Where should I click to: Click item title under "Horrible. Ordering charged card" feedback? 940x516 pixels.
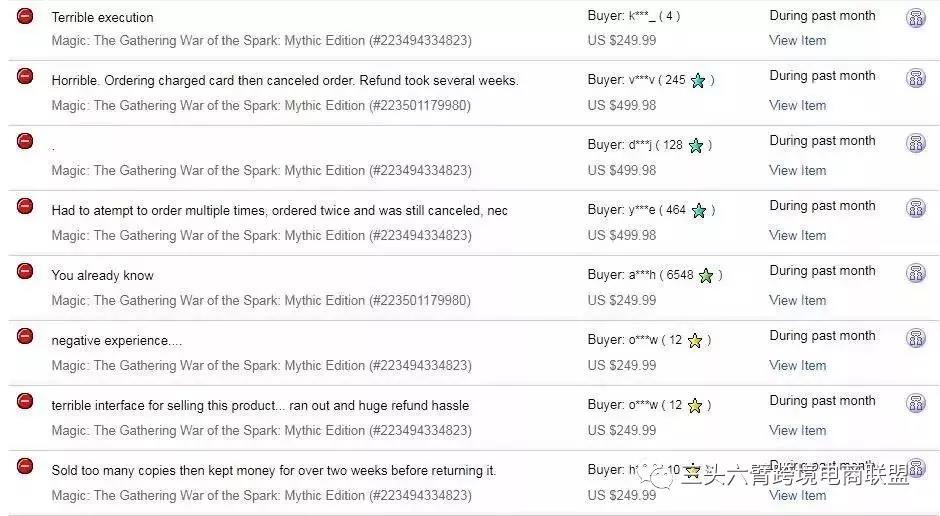261,105
